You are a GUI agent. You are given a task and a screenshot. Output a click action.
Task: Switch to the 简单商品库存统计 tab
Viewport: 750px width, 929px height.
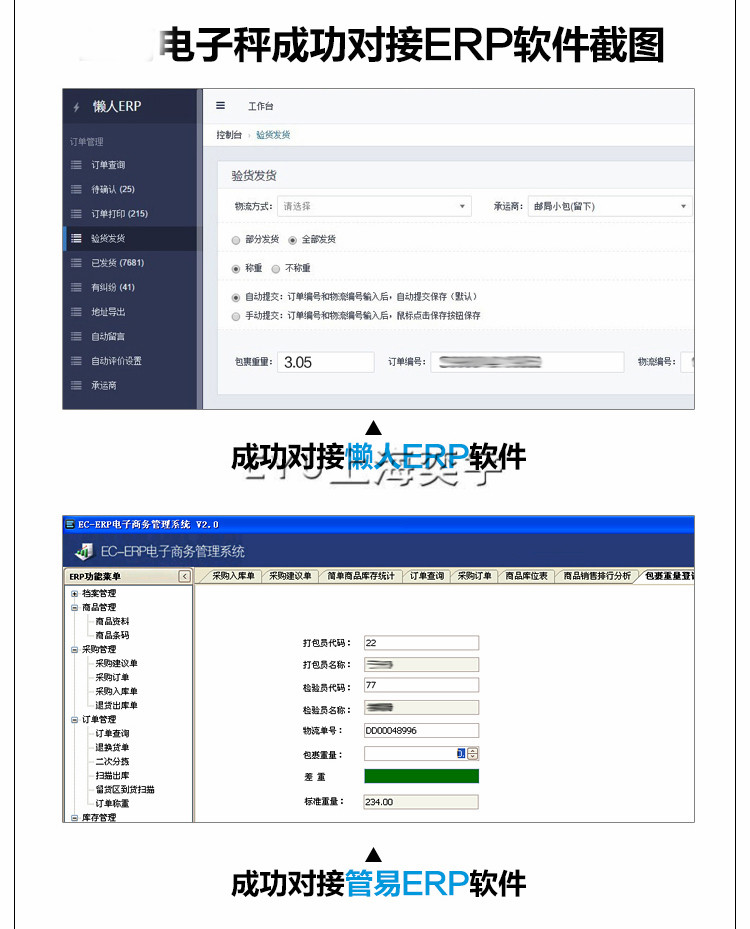pos(361,576)
